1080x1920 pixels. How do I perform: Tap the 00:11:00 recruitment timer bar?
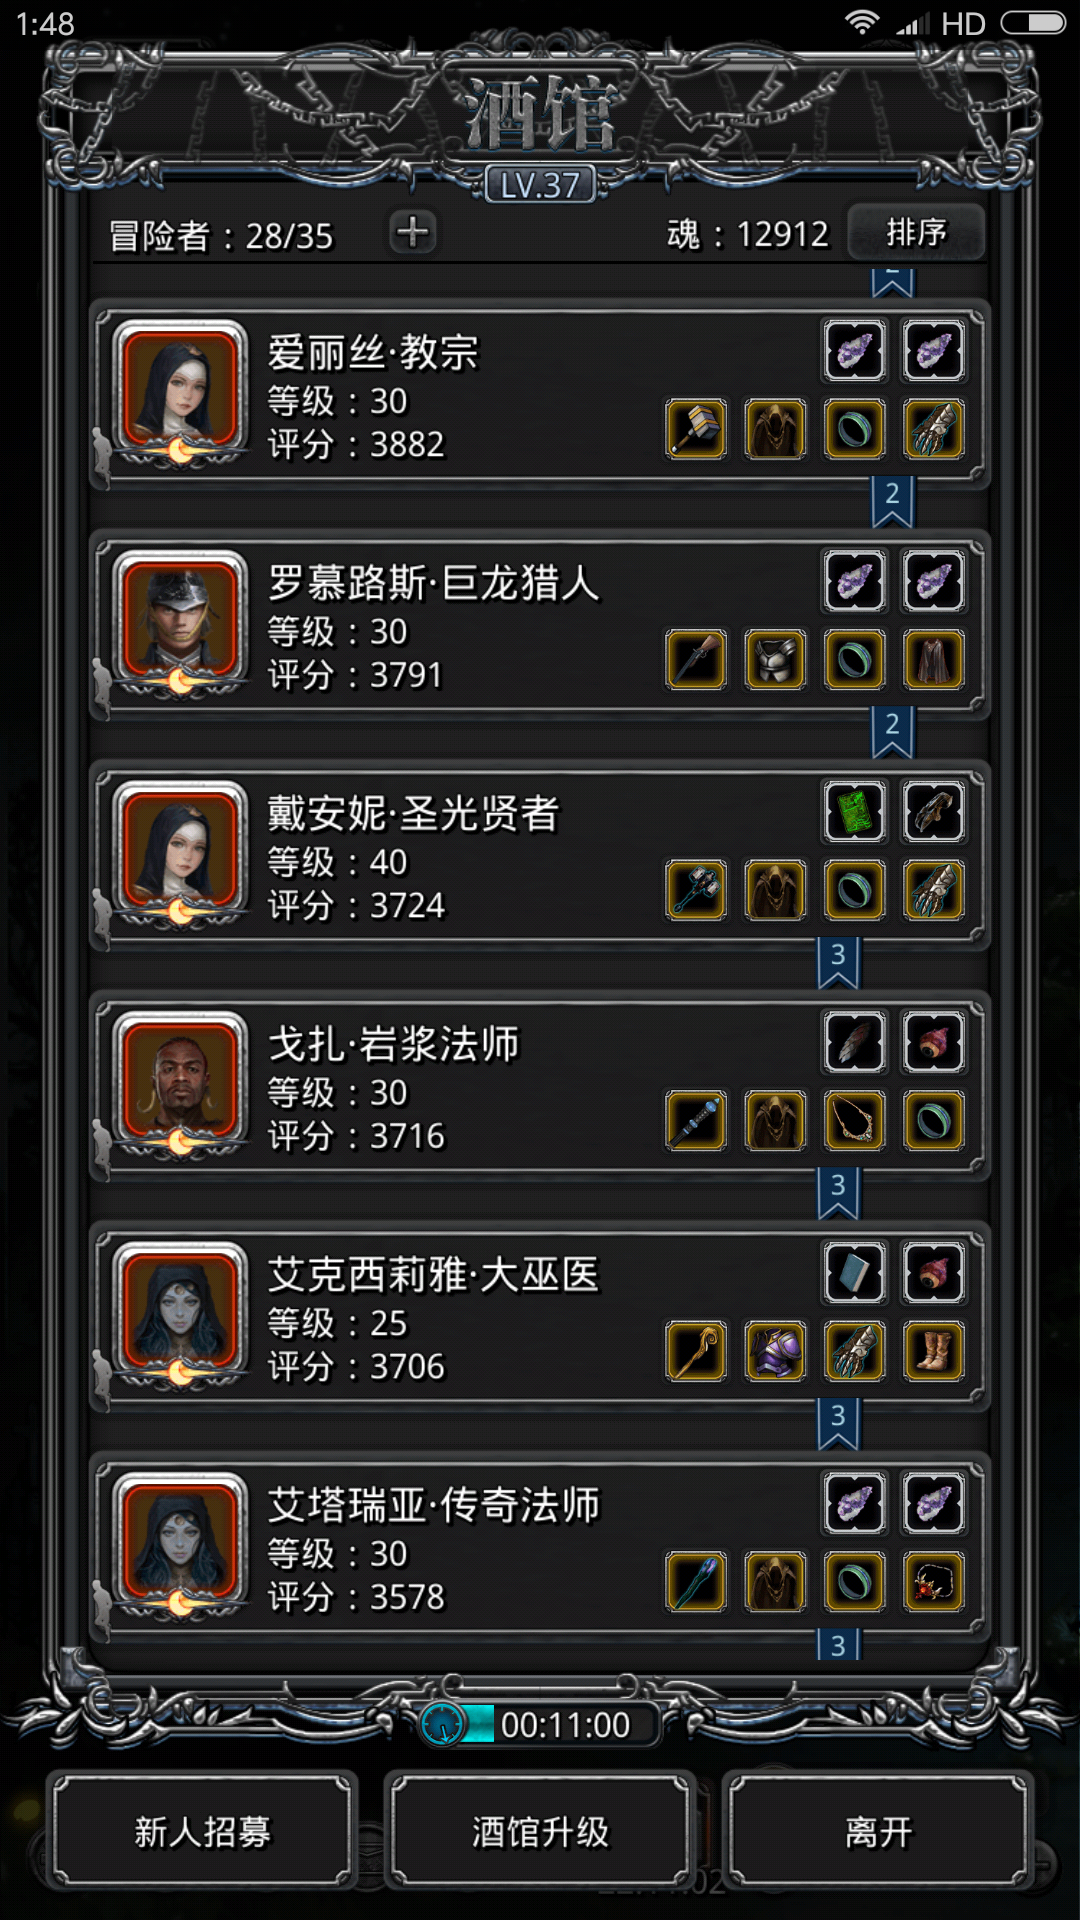540,1725
